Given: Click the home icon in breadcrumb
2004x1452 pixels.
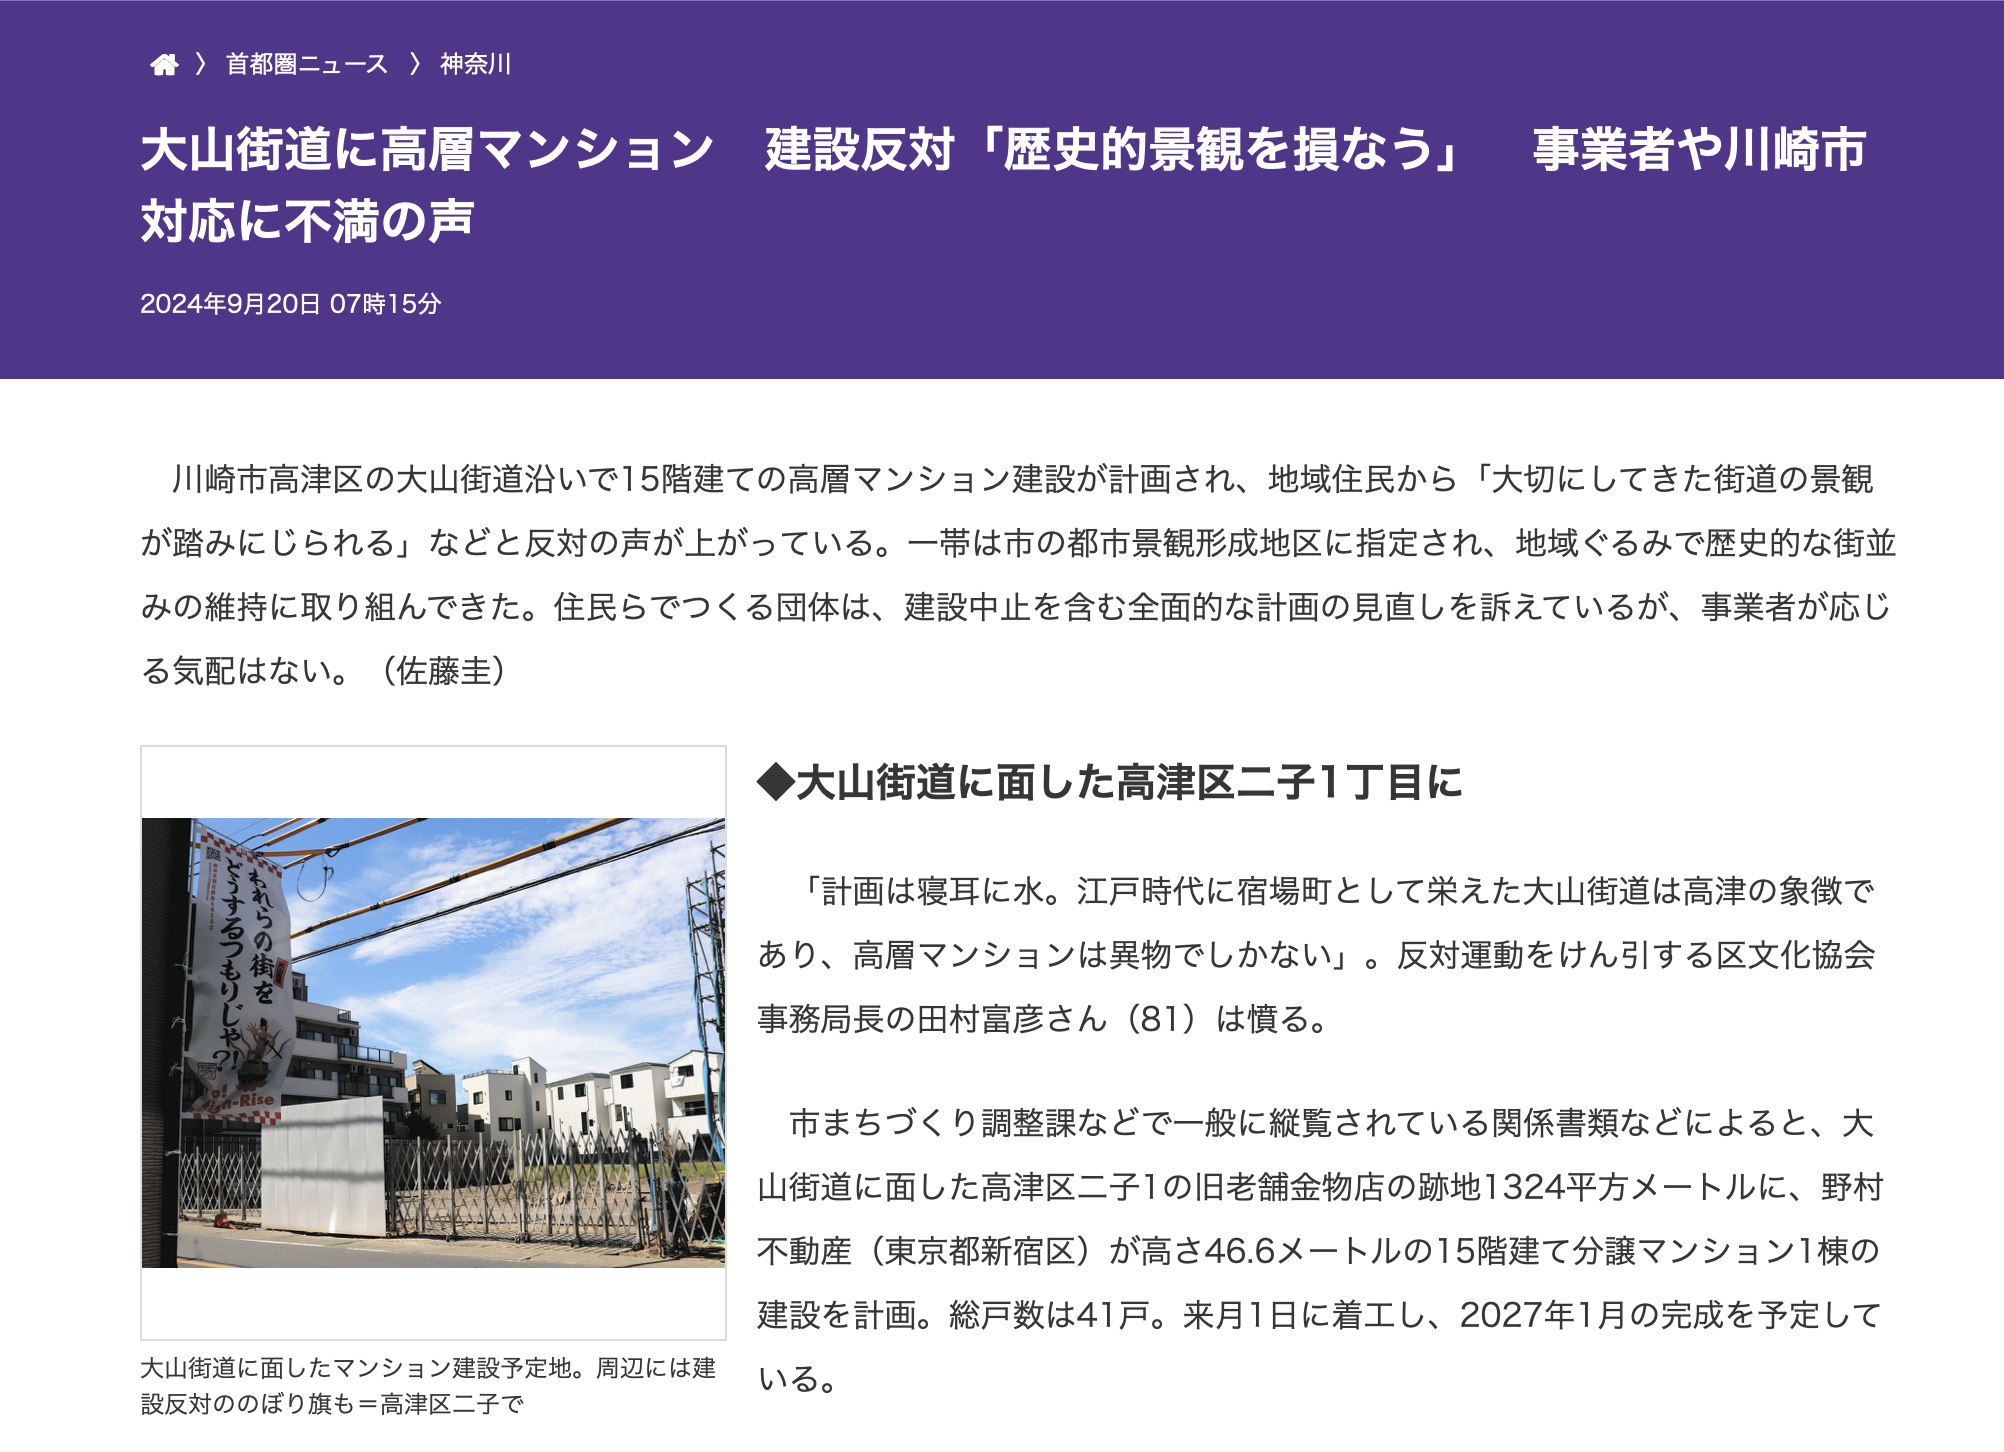Looking at the screenshot, I should click(x=164, y=65).
